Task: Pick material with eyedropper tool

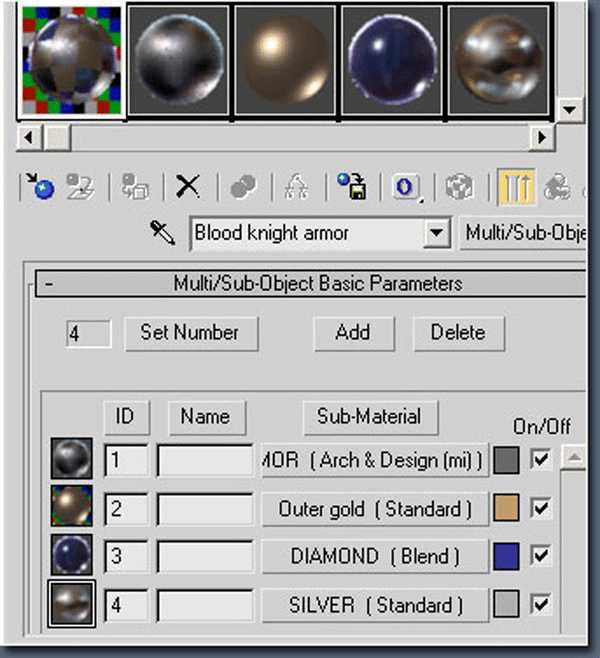Action: [163, 232]
